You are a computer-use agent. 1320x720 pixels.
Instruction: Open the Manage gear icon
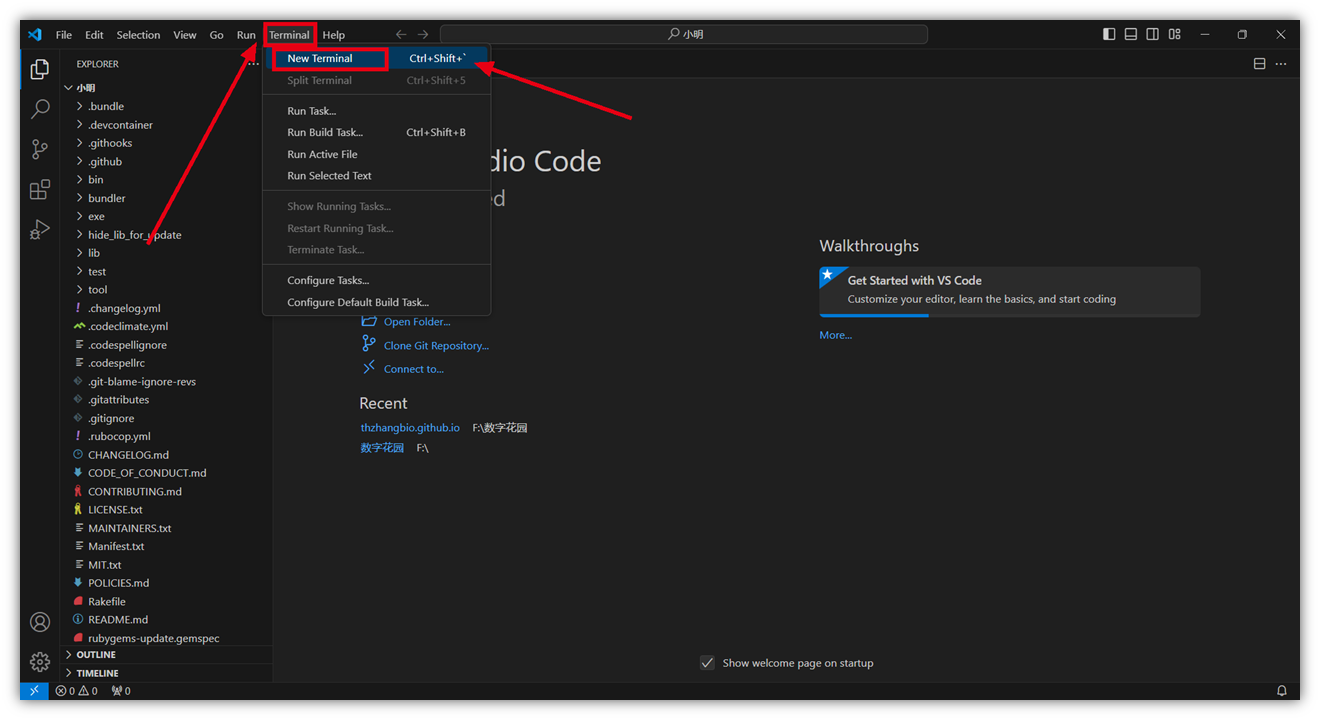pyautogui.click(x=40, y=662)
